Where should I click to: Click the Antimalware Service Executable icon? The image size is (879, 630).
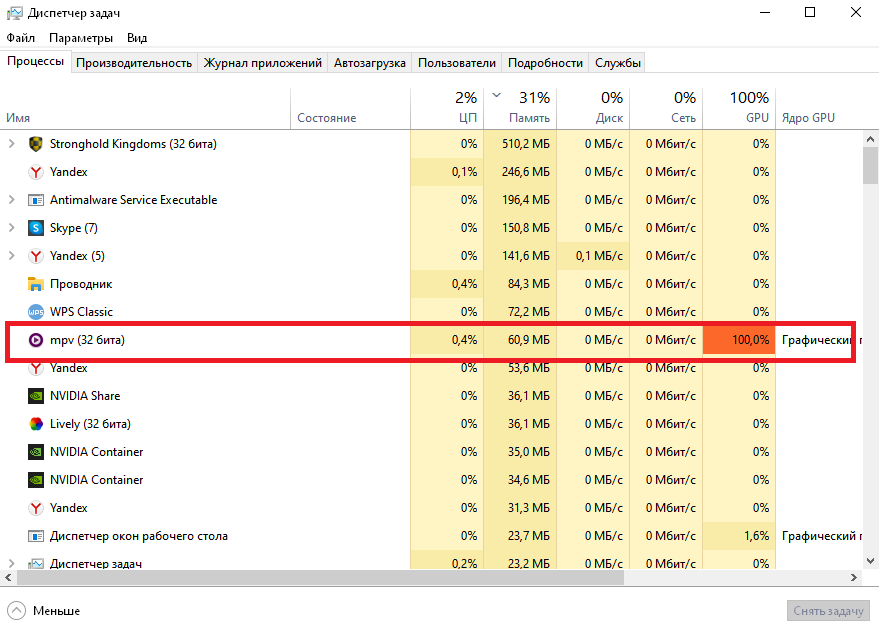36,200
